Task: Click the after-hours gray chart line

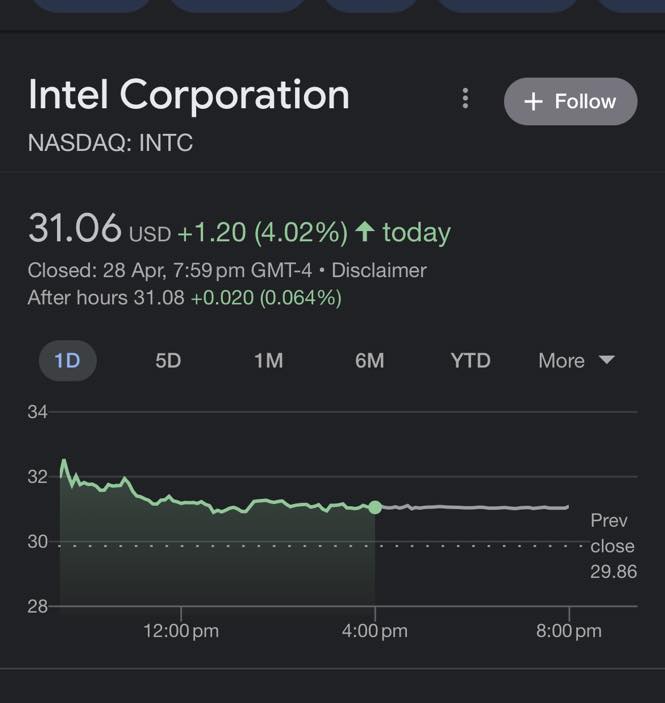Action: coord(470,508)
